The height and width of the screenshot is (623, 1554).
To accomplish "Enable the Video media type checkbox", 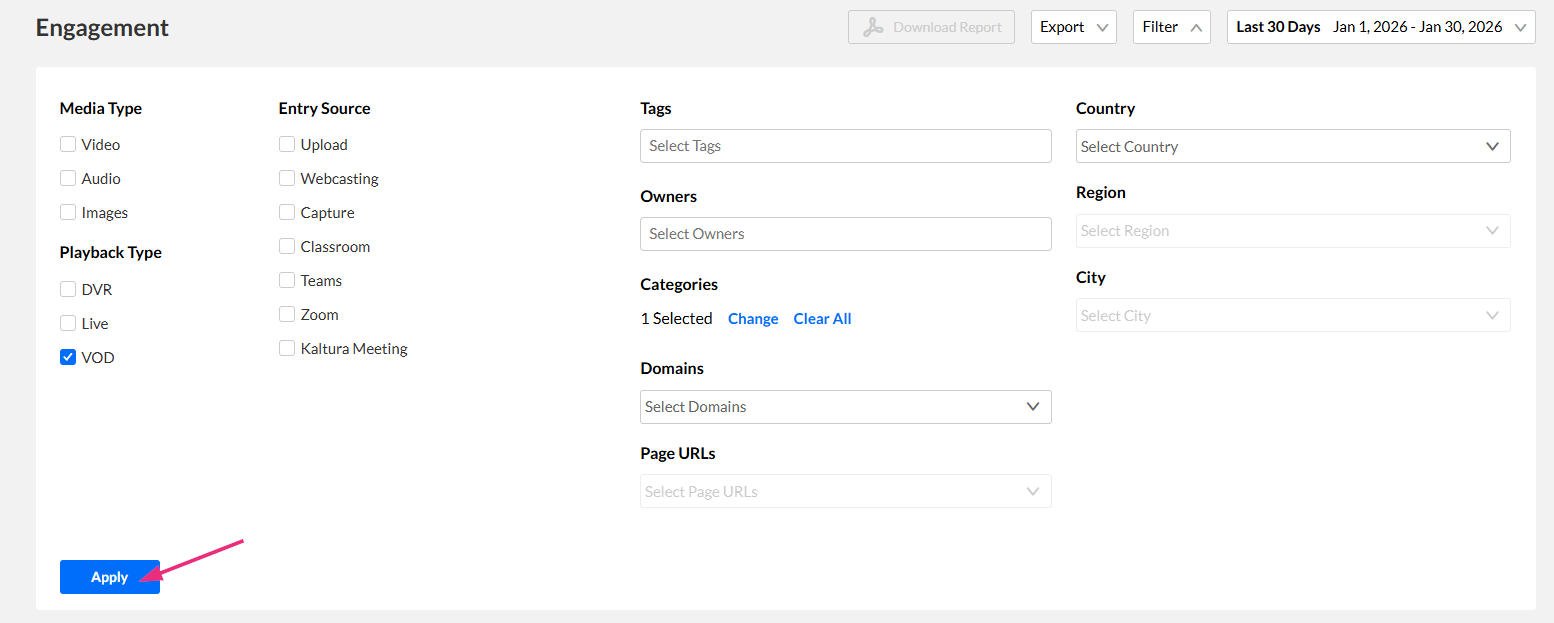I will point(68,145).
